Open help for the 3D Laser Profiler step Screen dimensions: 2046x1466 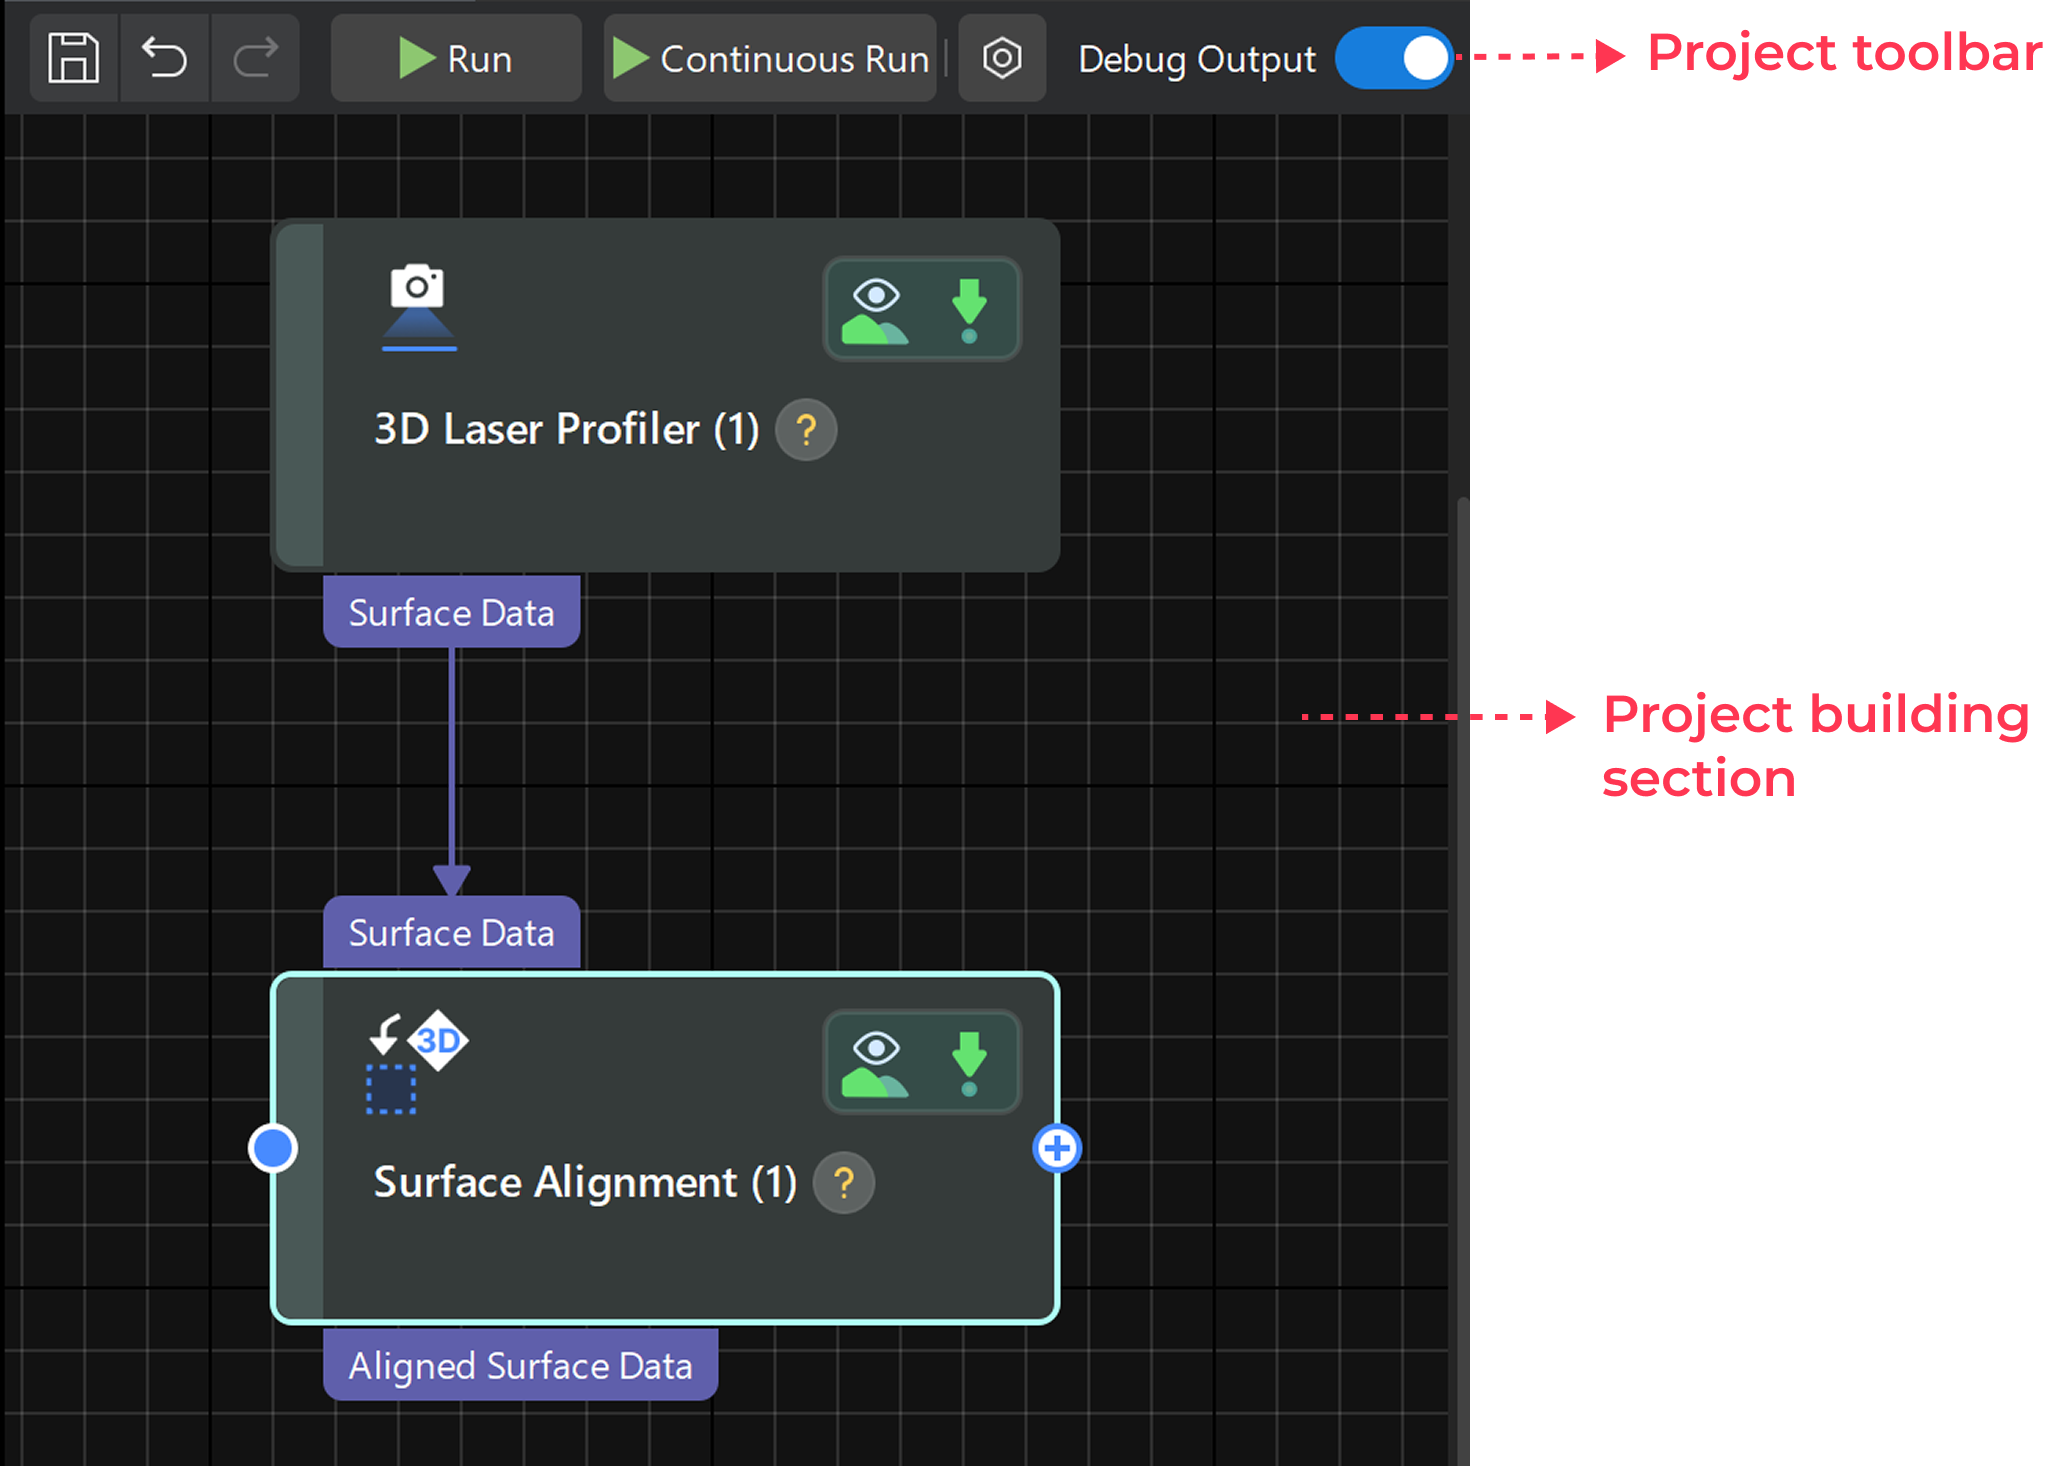[806, 429]
